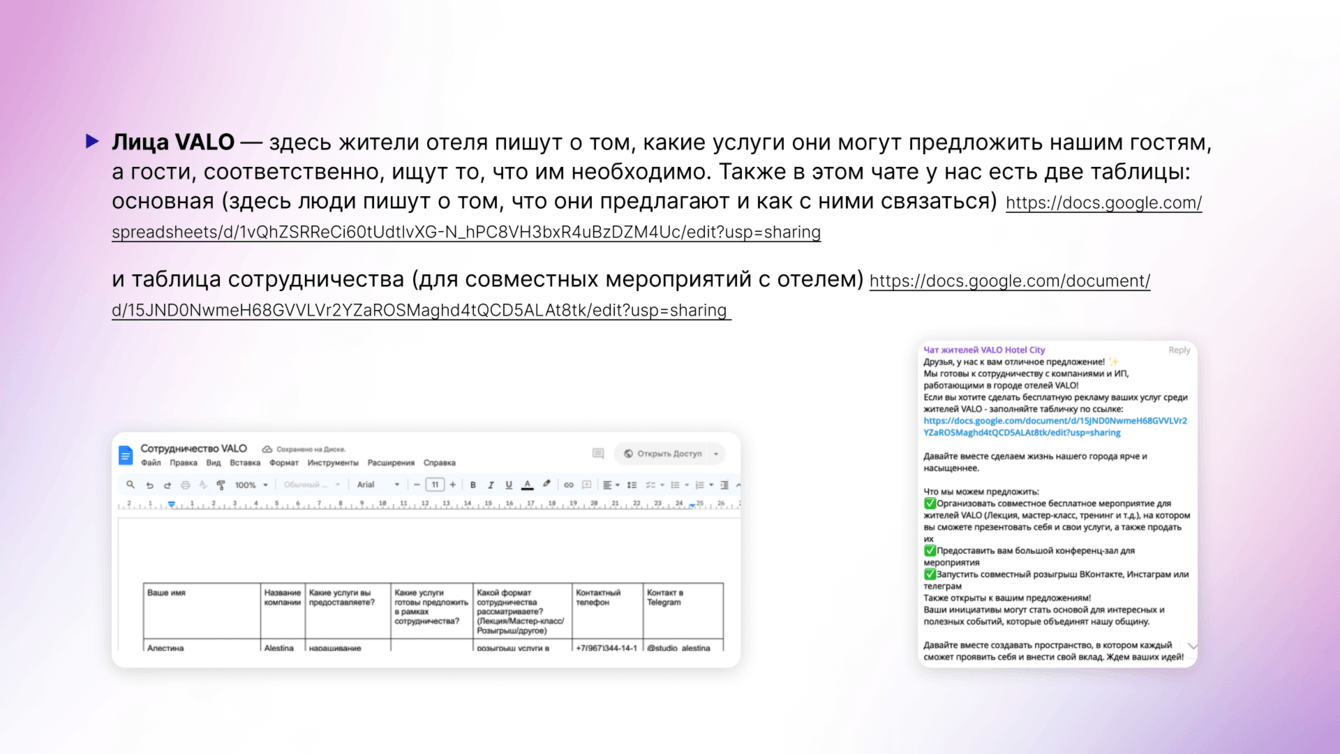Open the checklist dropdown
The height and width of the screenshot is (754, 1340).
[x=653, y=485]
